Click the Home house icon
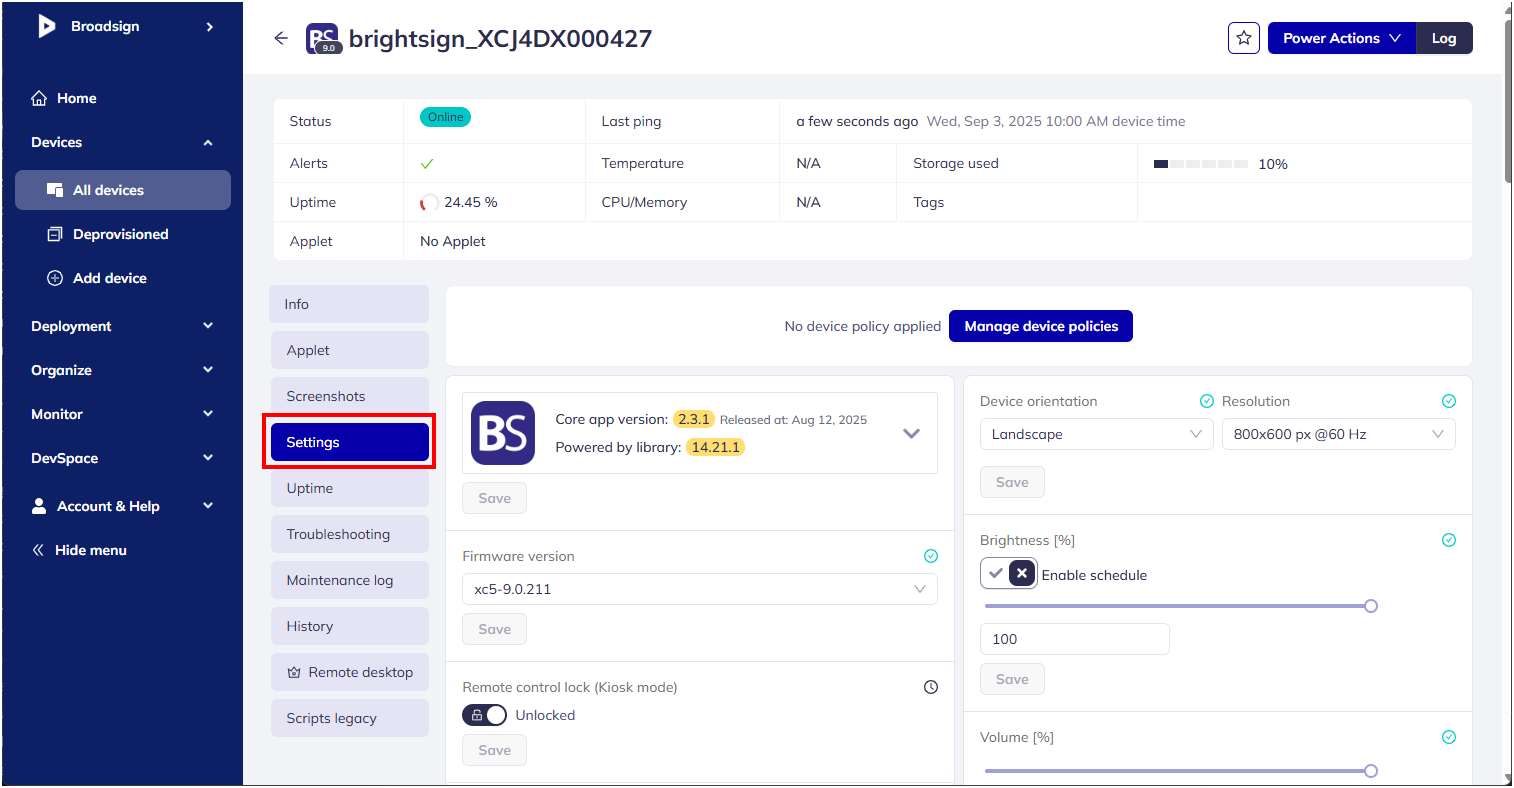Image resolution: width=1514 pixels, height=788 pixels. 39,98
